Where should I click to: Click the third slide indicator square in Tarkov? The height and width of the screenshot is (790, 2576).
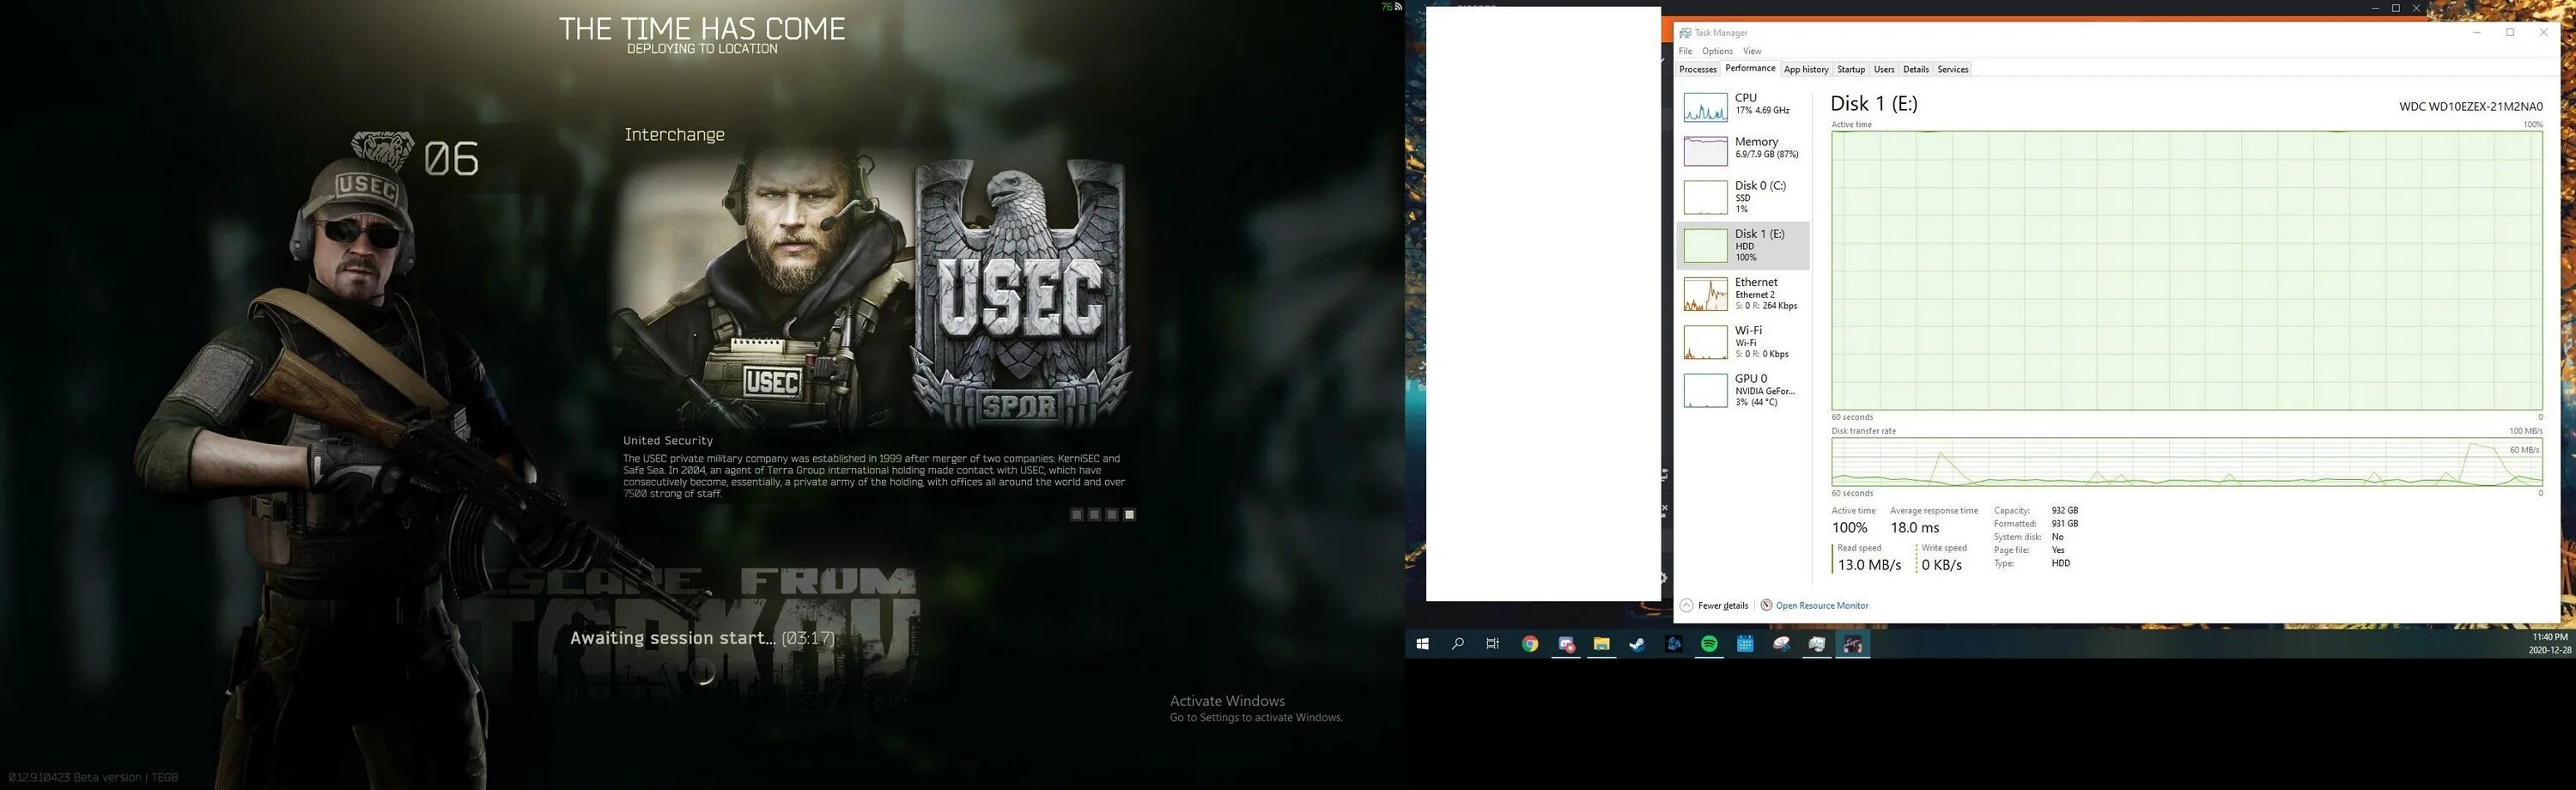point(1111,514)
